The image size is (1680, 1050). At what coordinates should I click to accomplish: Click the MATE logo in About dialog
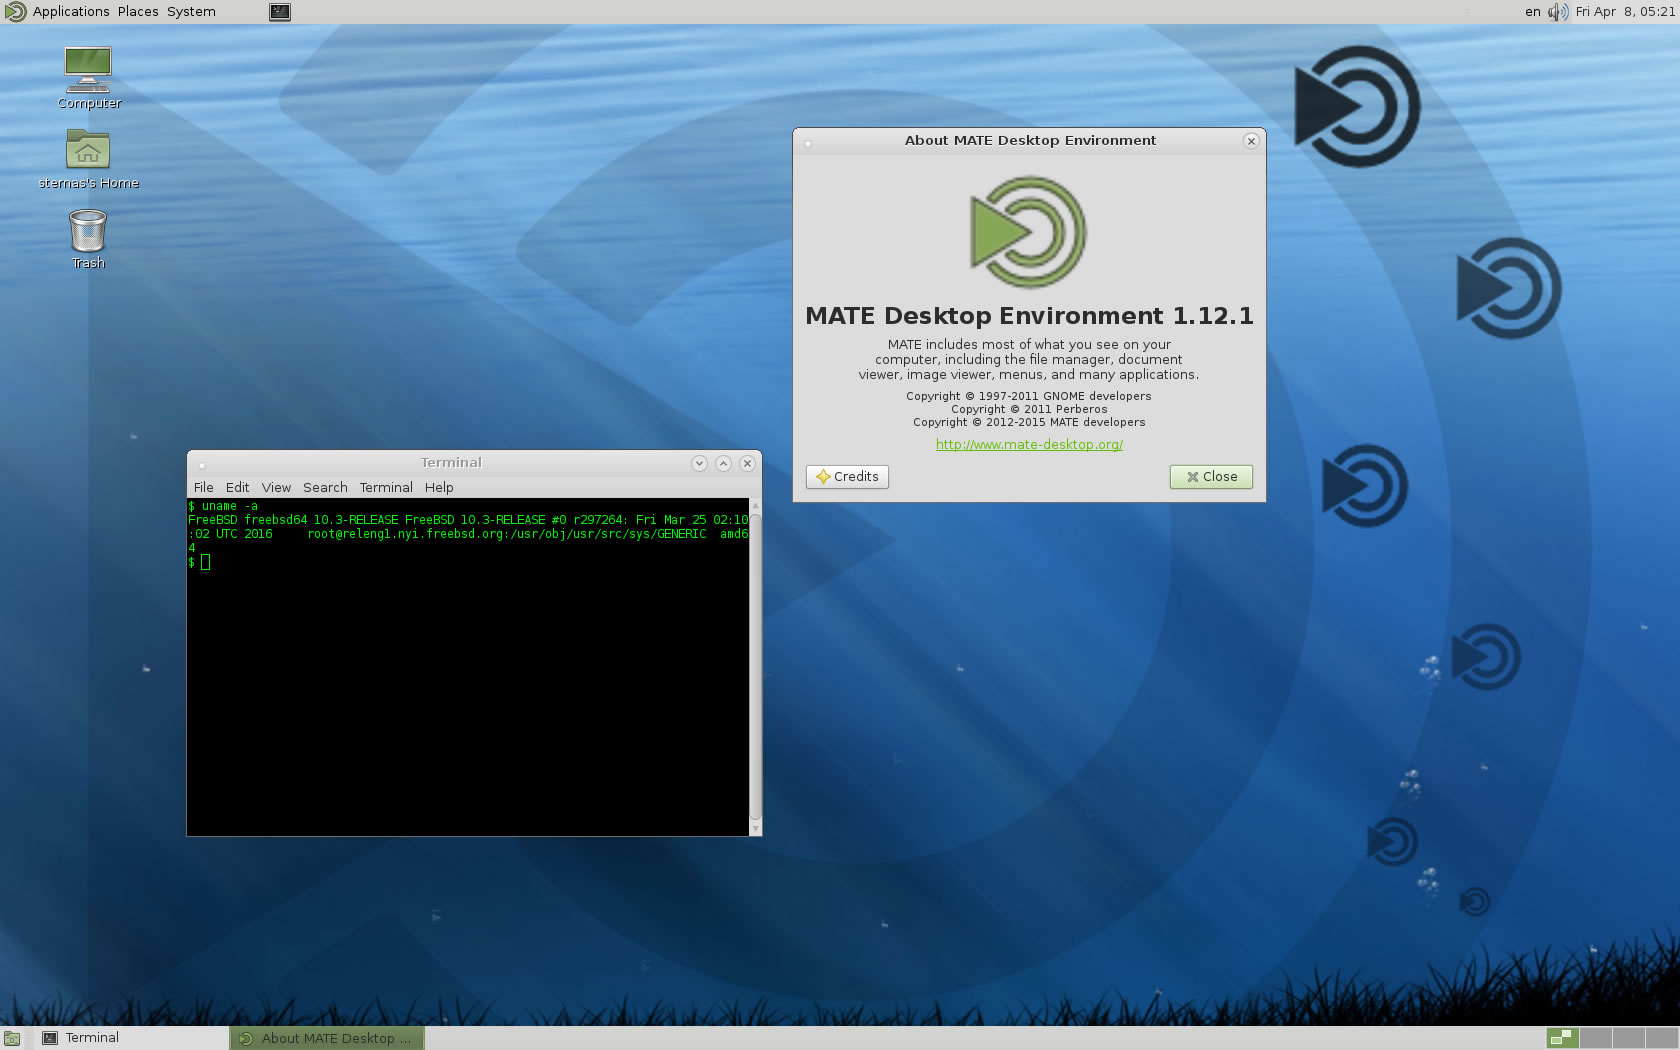tap(1028, 232)
